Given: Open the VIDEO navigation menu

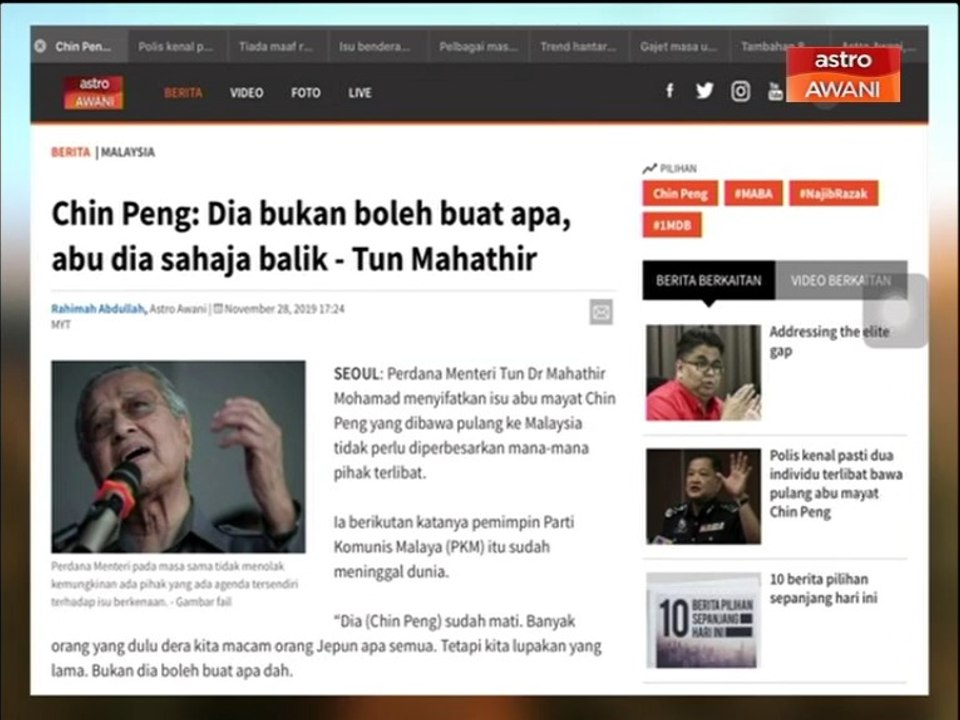Looking at the screenshot, I should pyautogui.click(x=247, y=93).
